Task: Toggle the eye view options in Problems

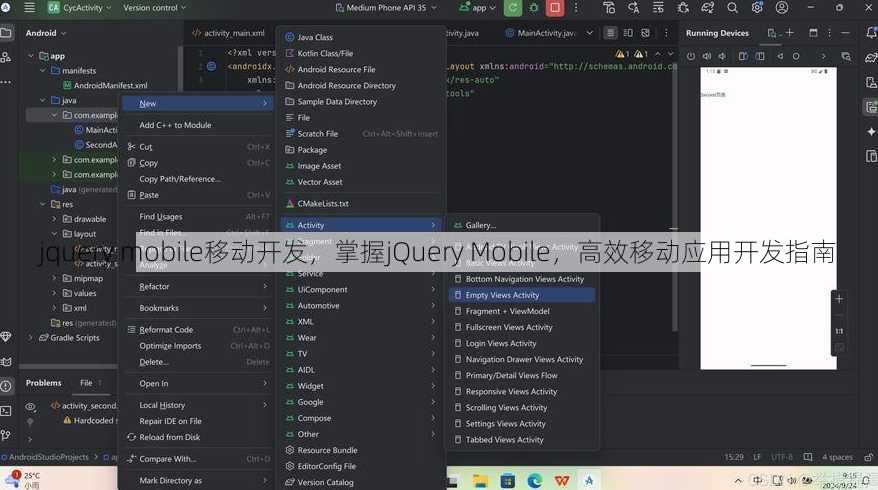Action: tap(30, 406)
